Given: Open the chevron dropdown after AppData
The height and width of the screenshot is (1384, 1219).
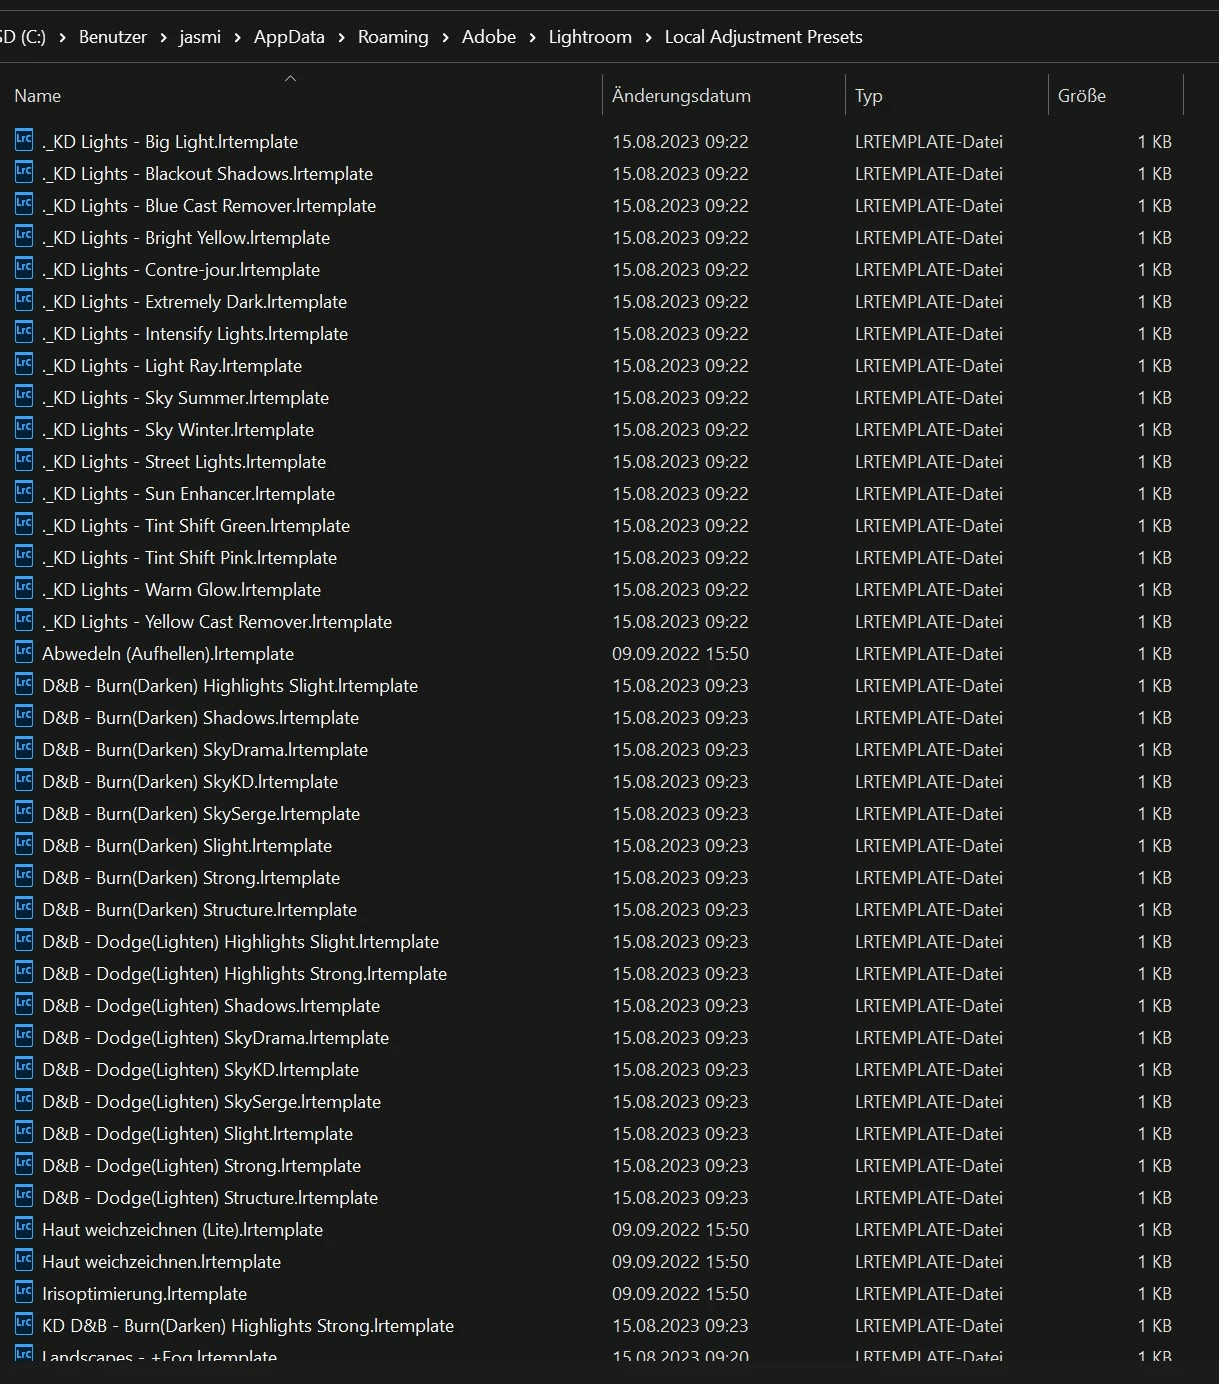Looking at the screenshot, I should point(341,37).
